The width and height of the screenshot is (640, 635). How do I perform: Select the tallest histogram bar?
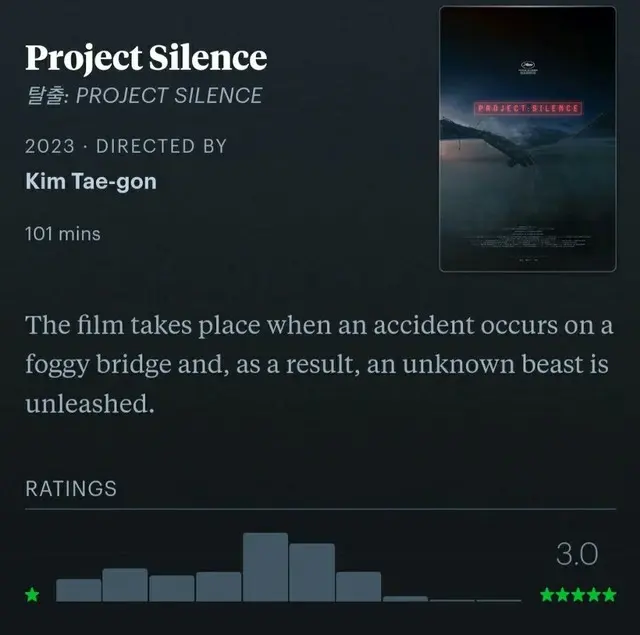[265, 567]
